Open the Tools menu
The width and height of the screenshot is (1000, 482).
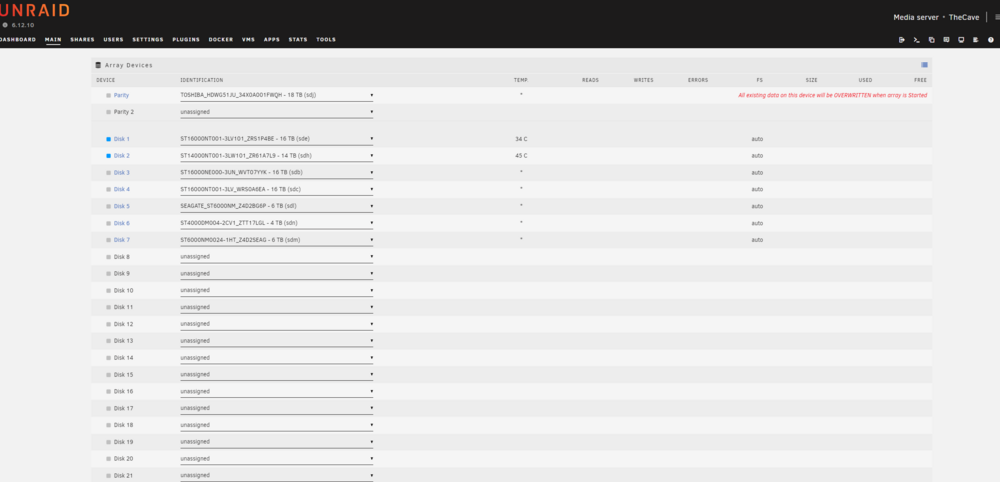coord(326,40)
